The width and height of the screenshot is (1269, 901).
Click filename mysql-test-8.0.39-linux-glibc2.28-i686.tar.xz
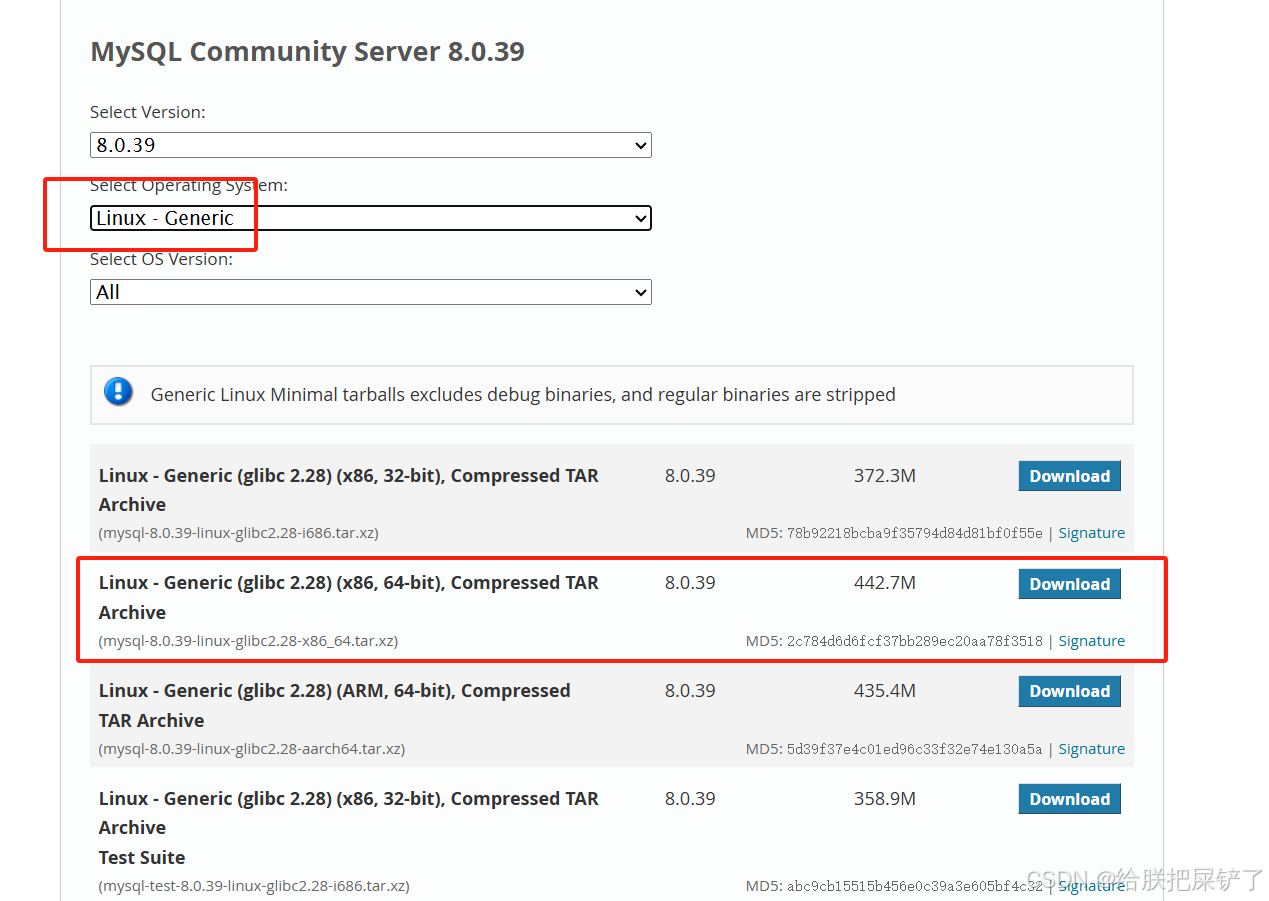point(253,886)
